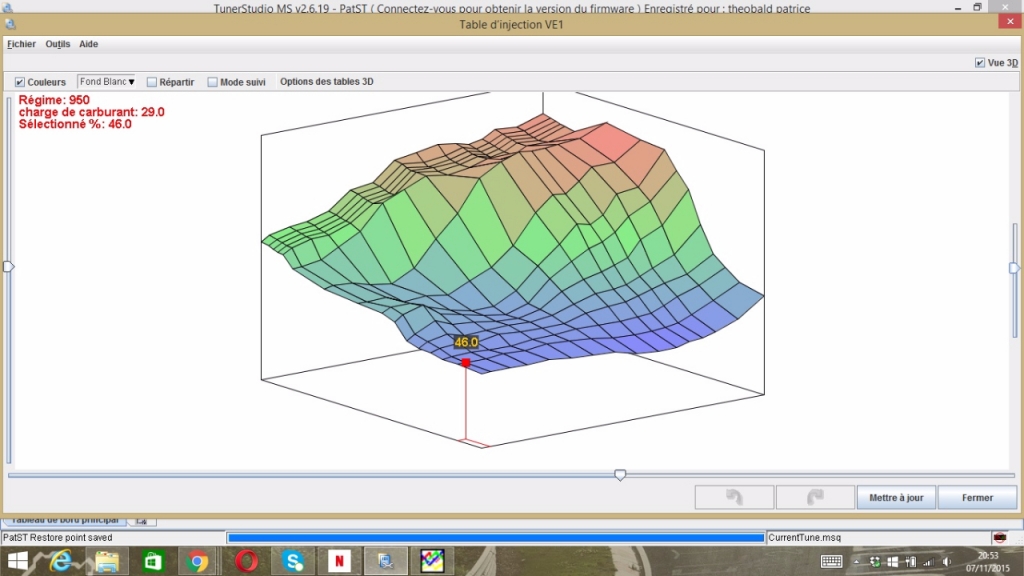This screenshot has width=1024, height=576.
Task: Click the window icon in title bar
Action: tap(10, 24)
